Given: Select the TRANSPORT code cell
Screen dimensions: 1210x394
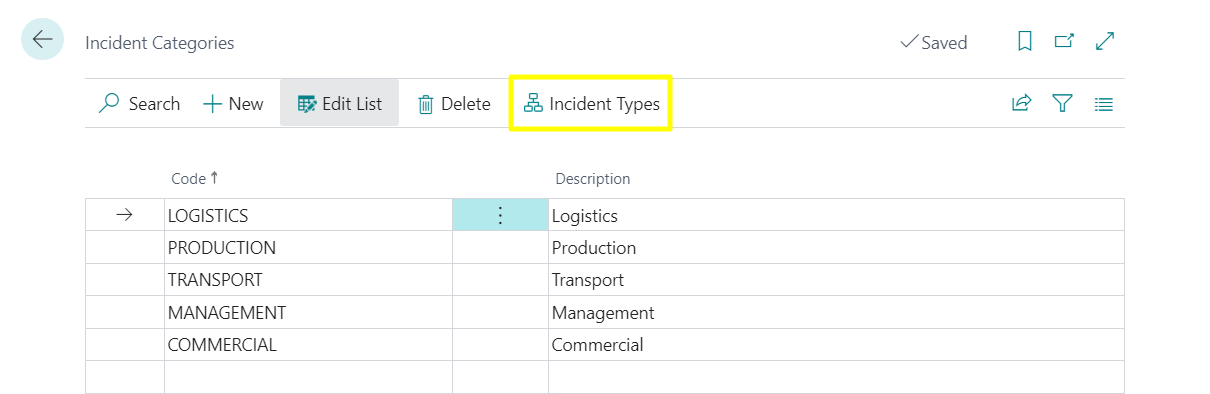Looking at the screenshot, I should pos(308,280).
